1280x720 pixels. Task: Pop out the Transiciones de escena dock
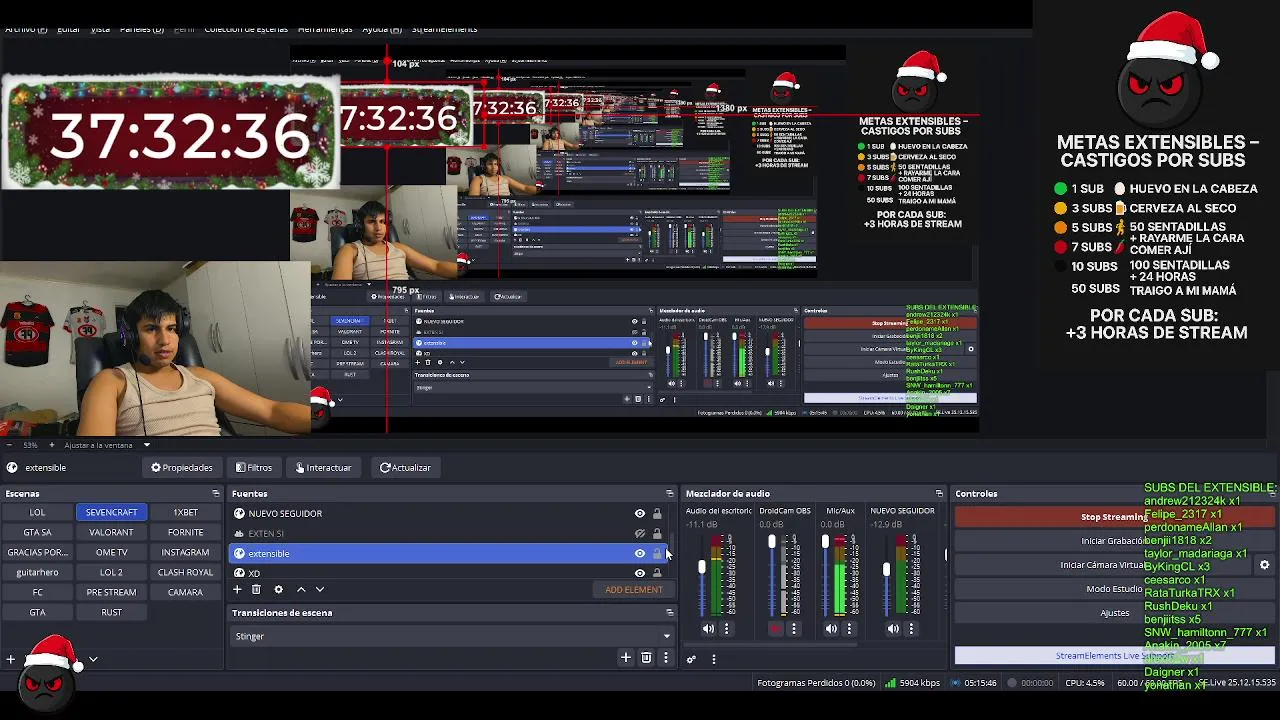pos(670,612)
